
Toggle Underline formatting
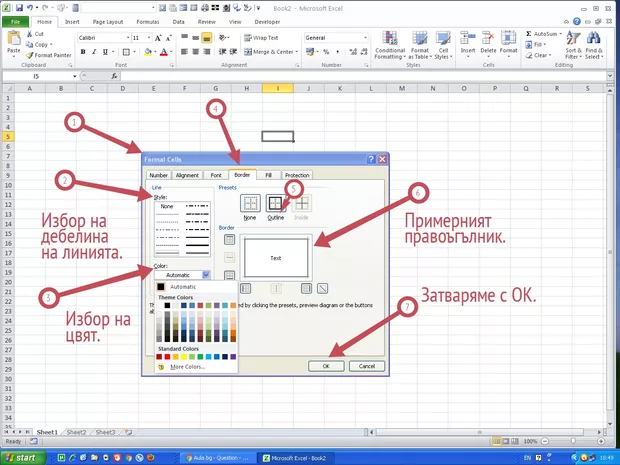coord(105,52)
